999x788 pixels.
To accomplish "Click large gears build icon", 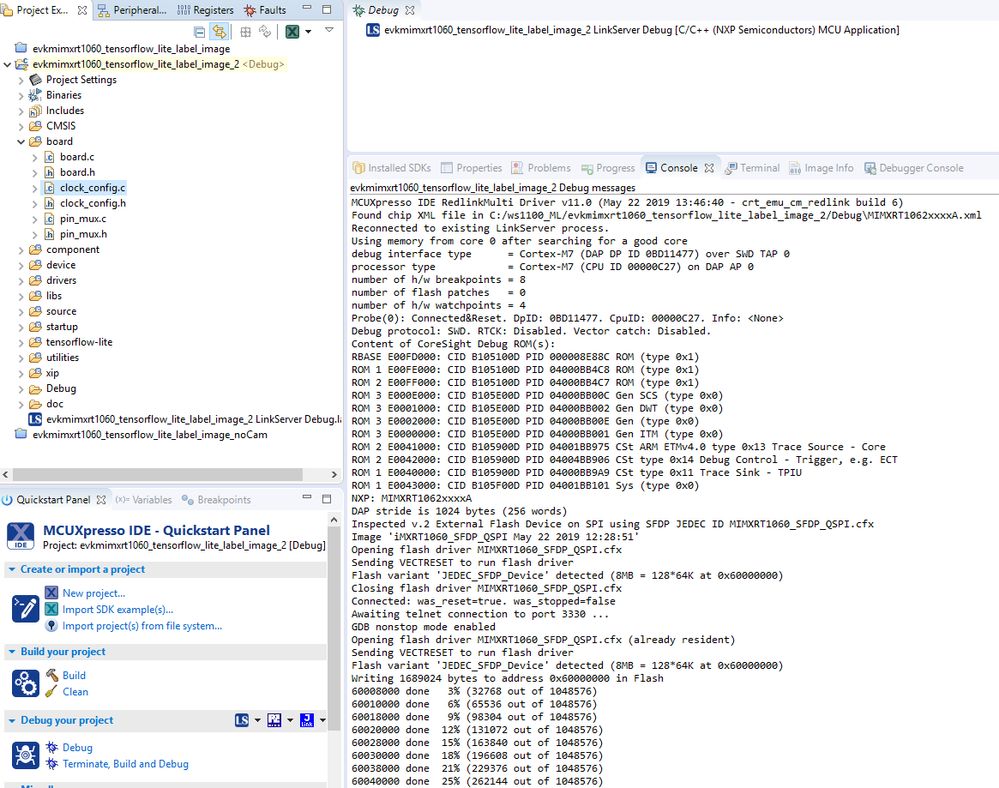I will click(25, 684).
